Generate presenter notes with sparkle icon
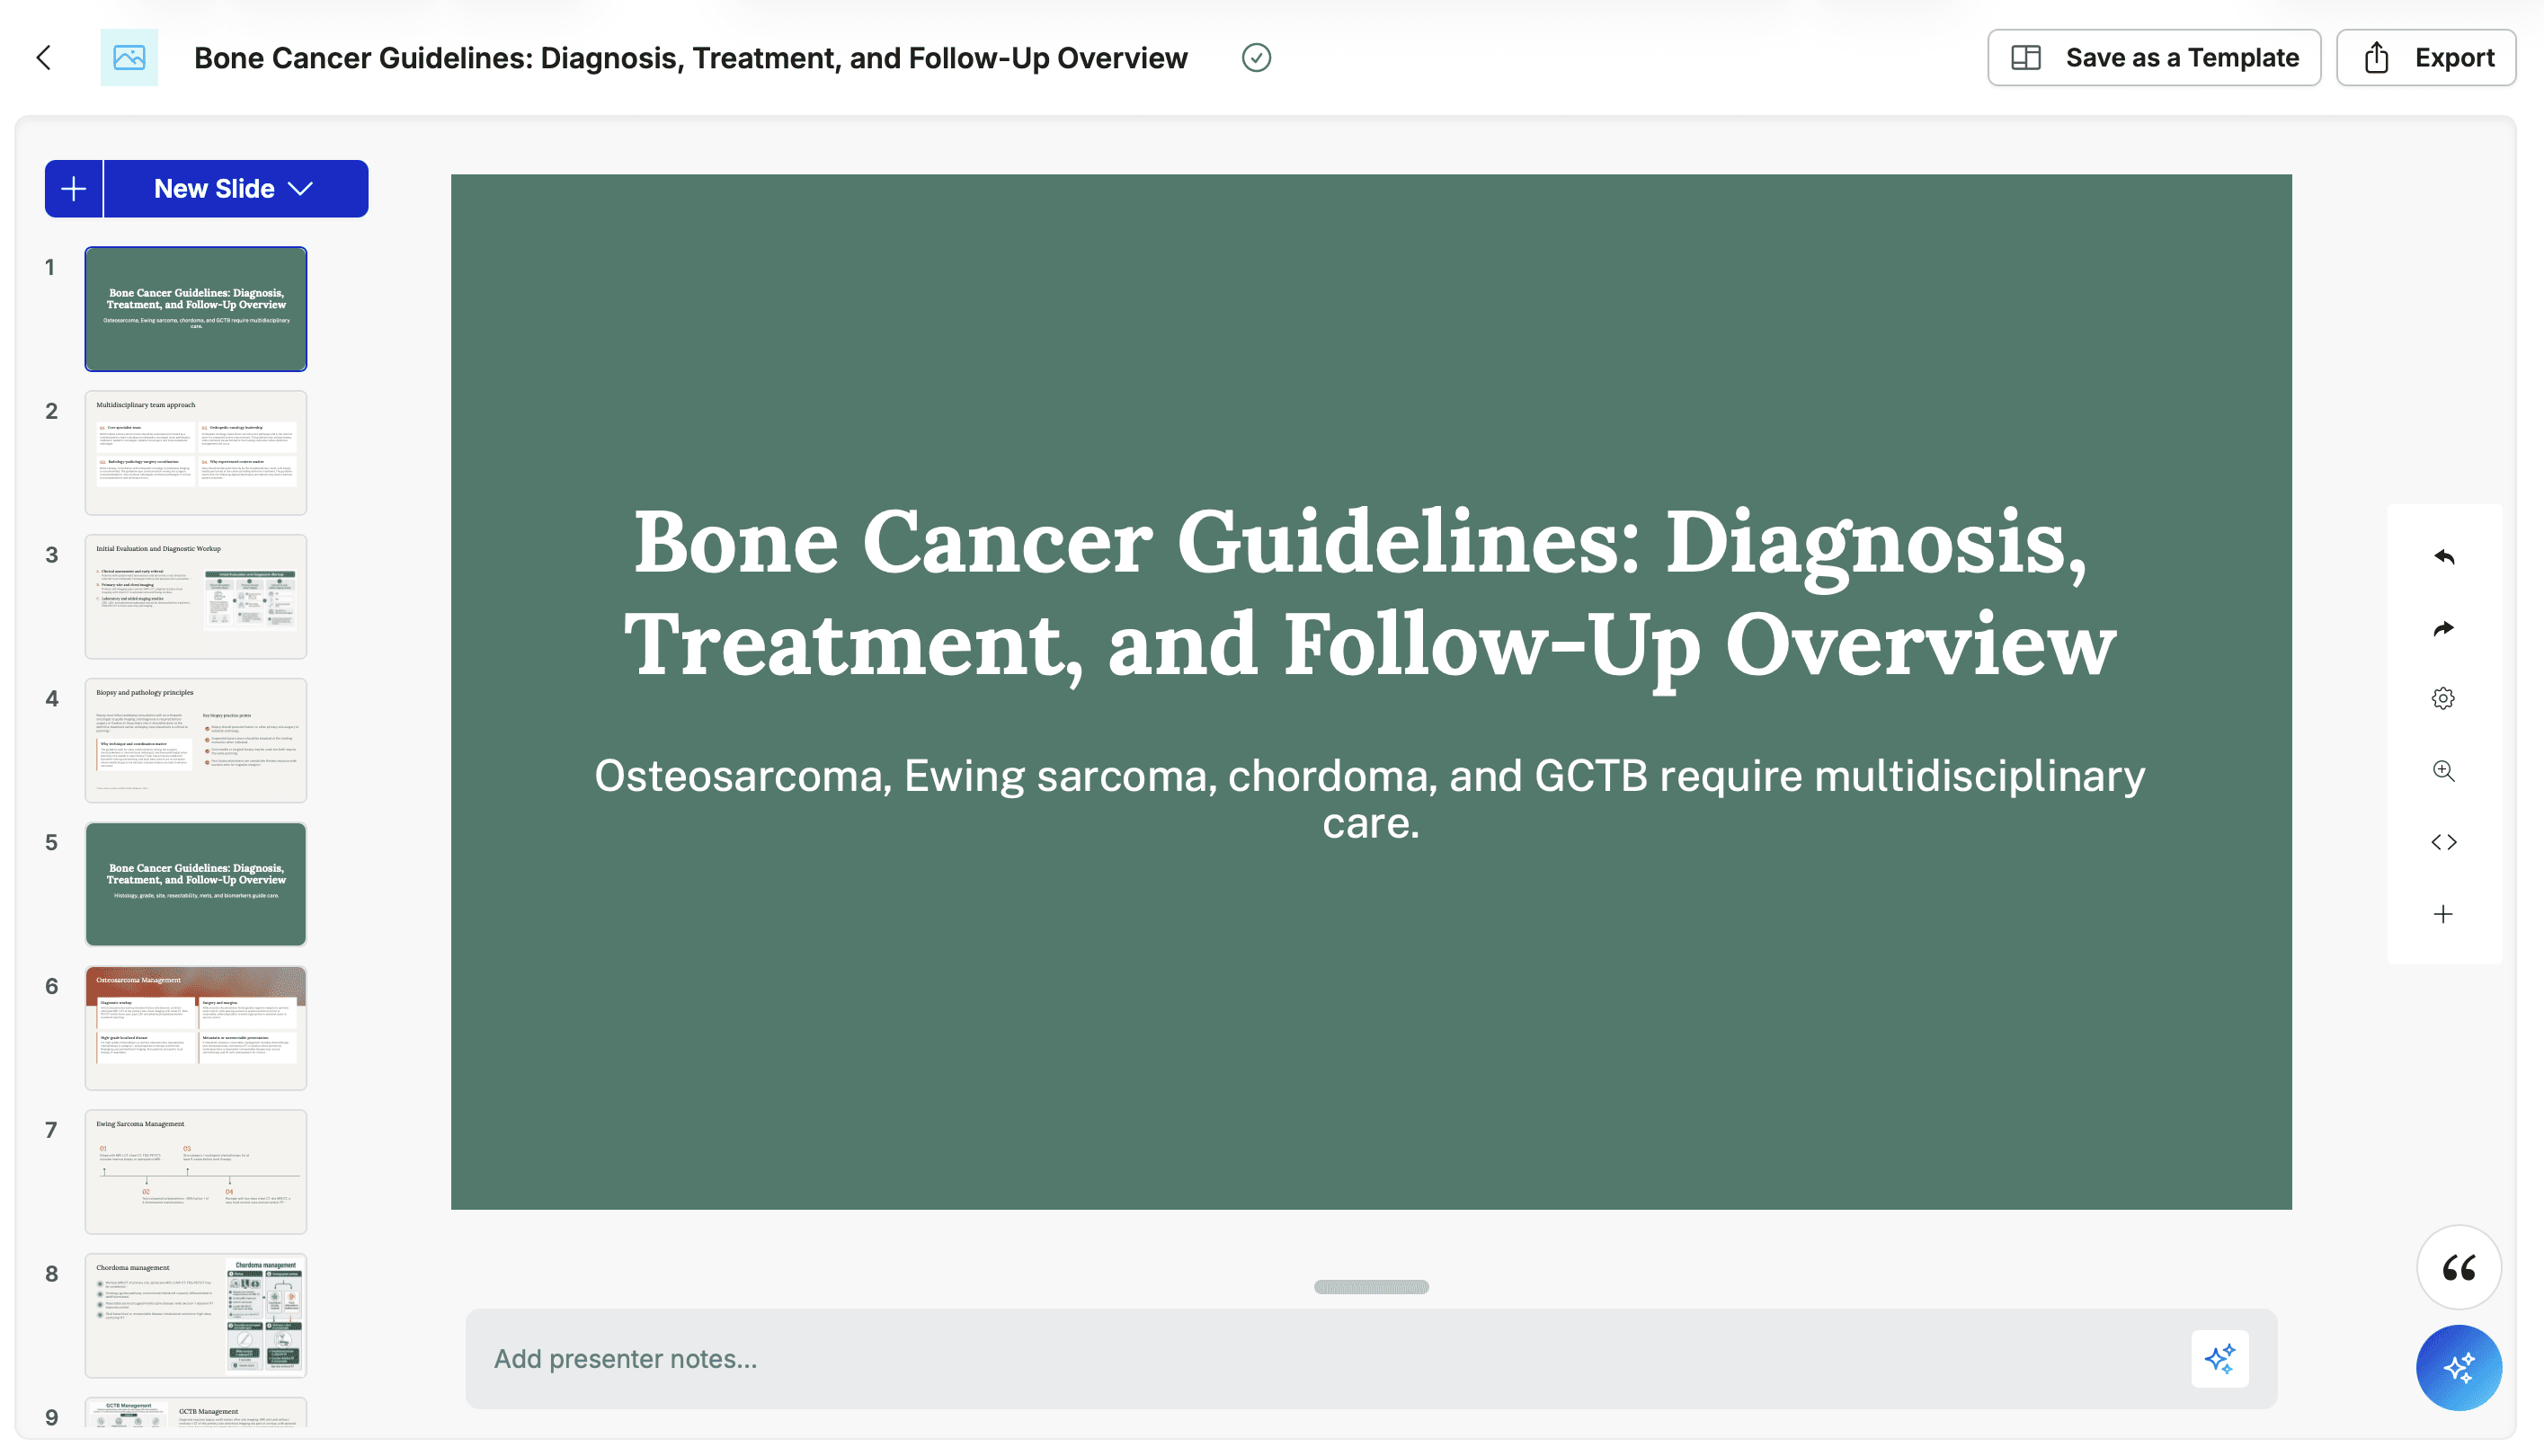 click(2220, 1359)
